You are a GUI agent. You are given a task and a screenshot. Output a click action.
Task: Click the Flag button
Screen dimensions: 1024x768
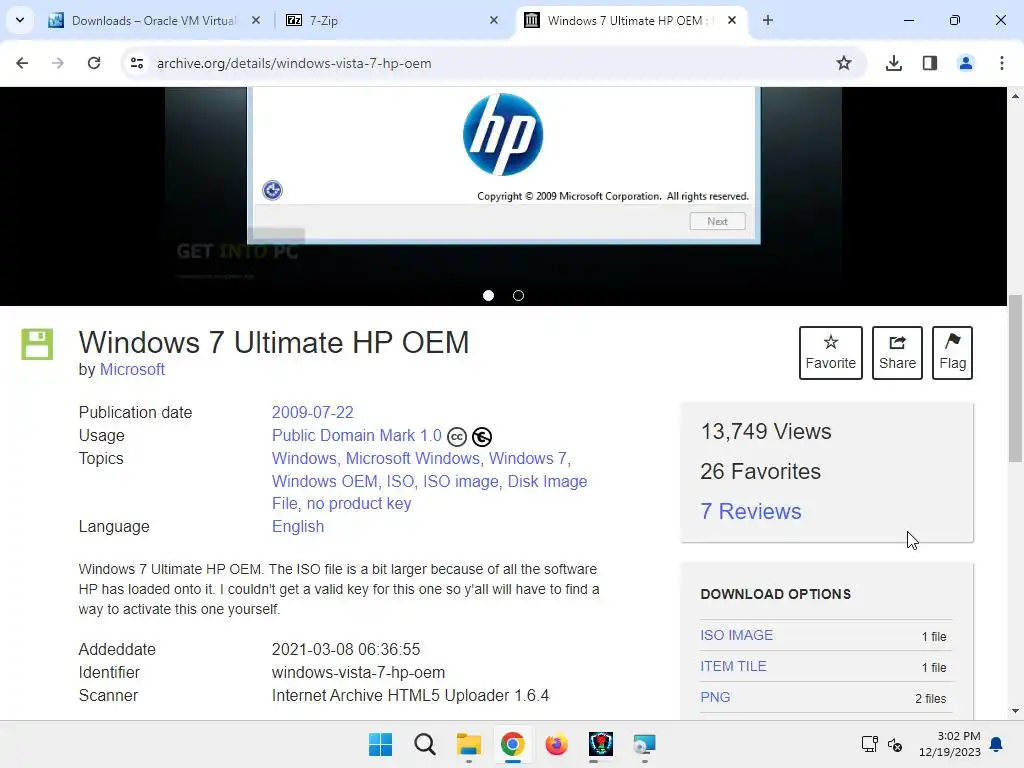[952, 353]
